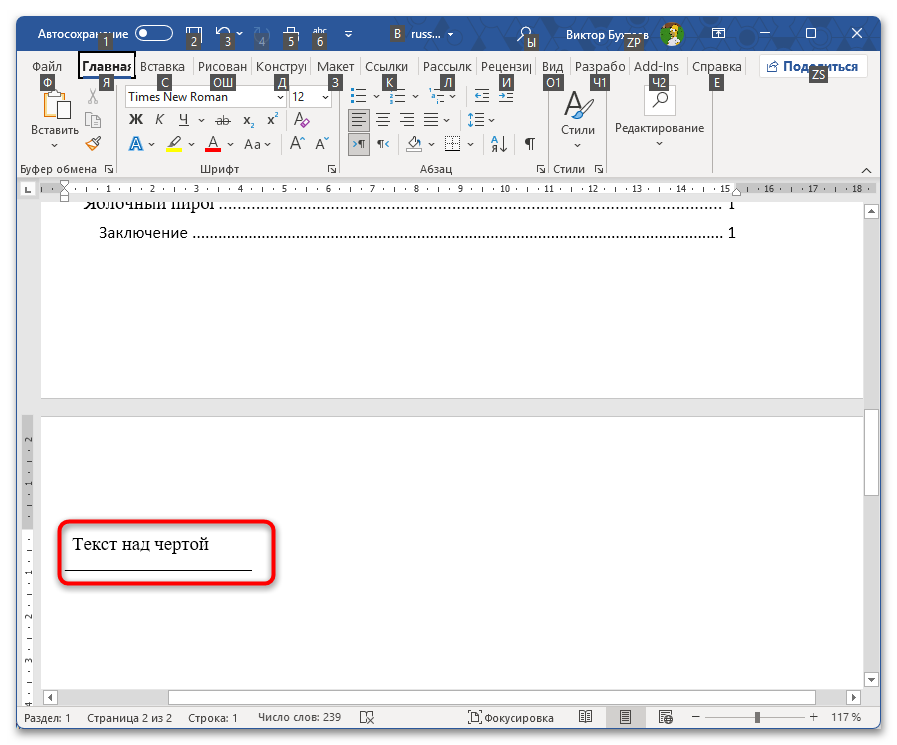Click the red font color button
This screenshot has width=897, height=745.
[x=213, y=144]
